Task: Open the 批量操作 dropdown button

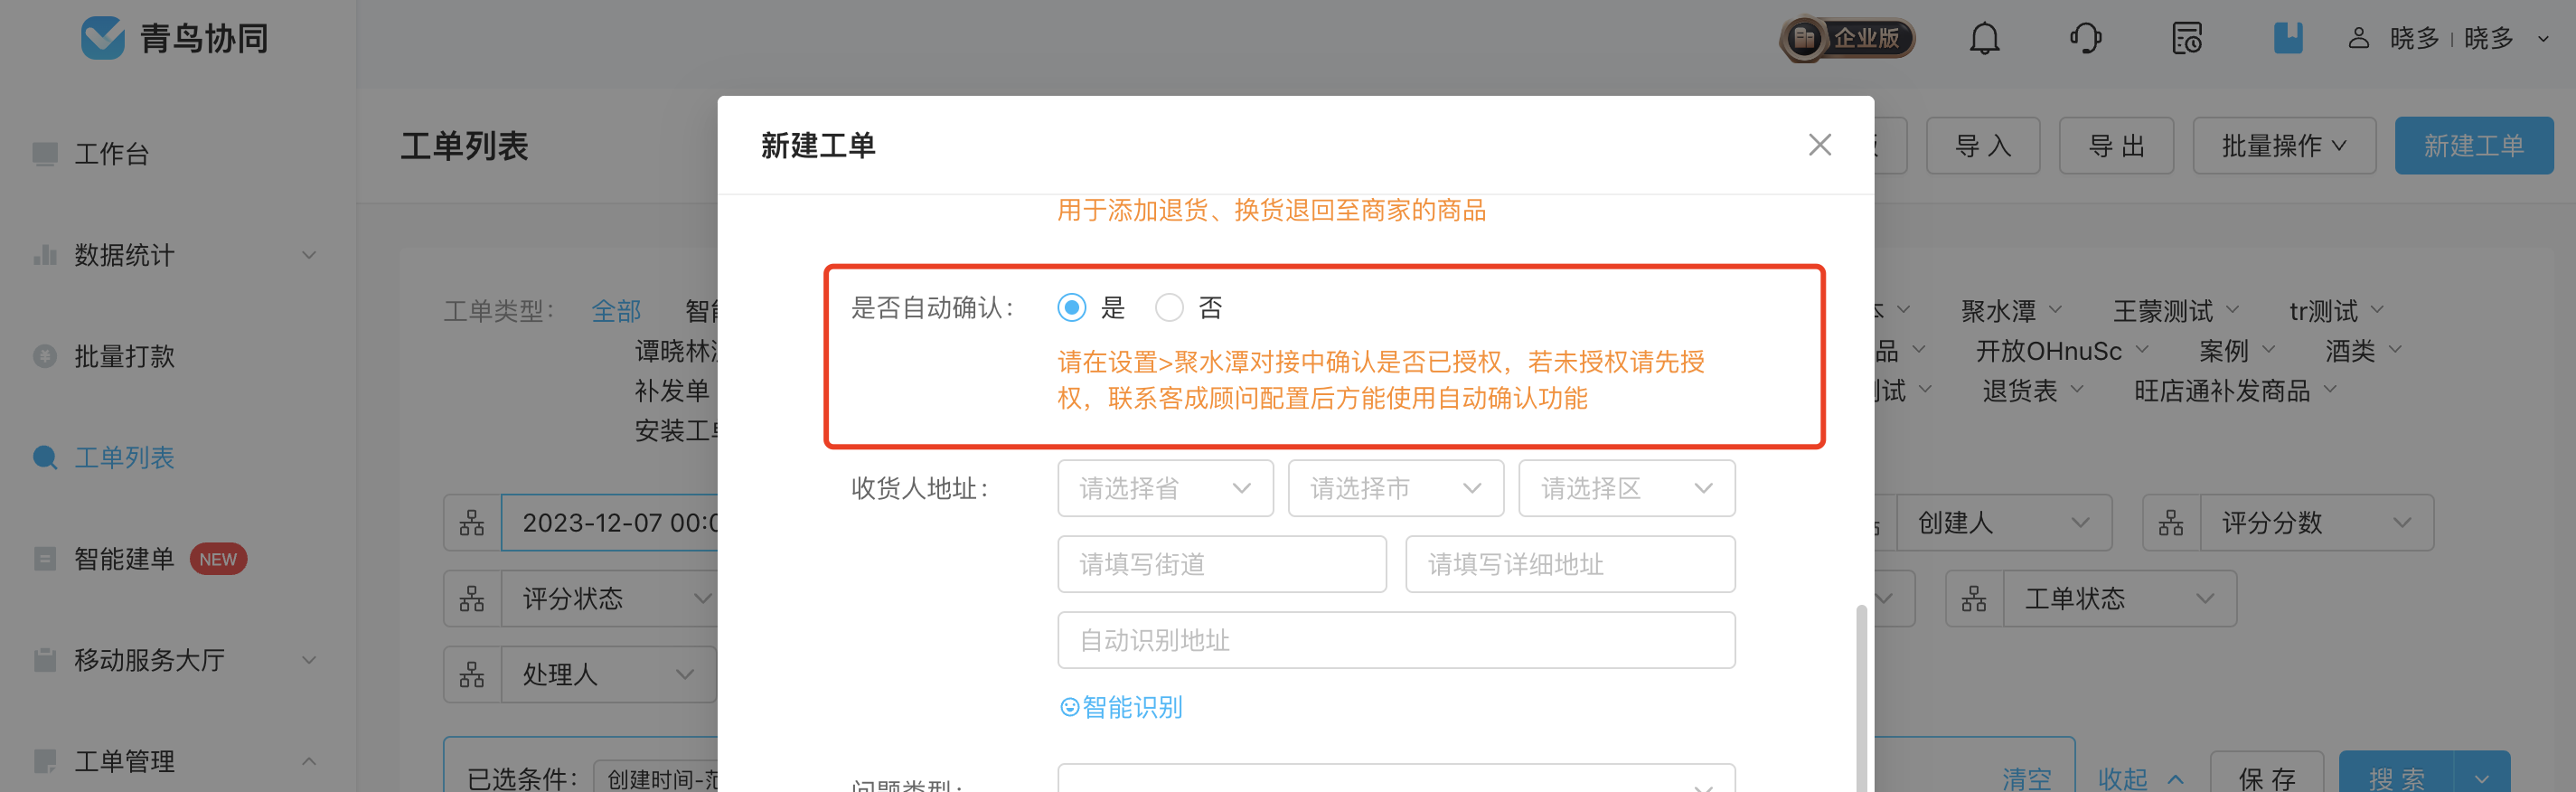Action: tap(2284, 146)
